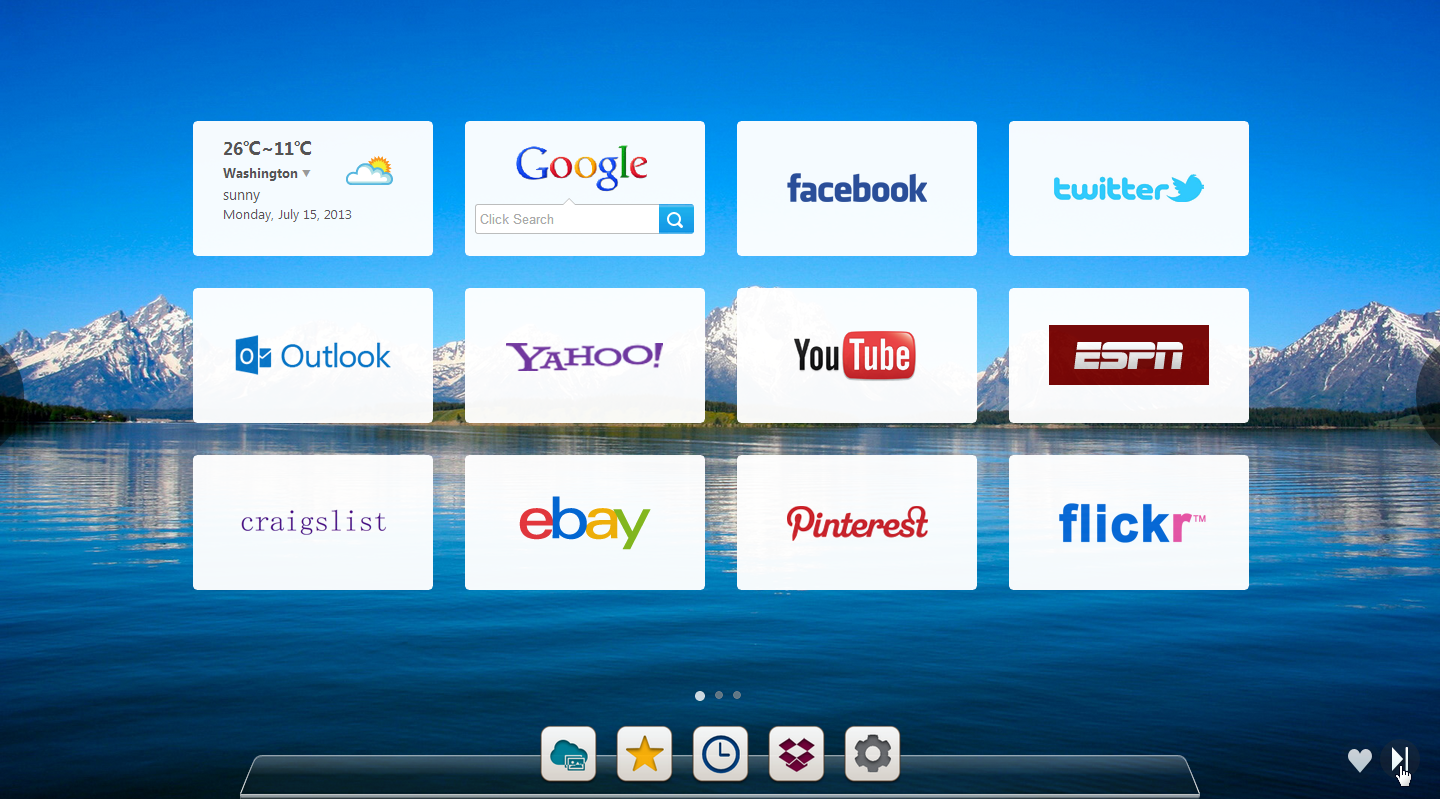1440x799 pixels.
Task: Open the Dropbox dock icon
Action: pos(796,754)
